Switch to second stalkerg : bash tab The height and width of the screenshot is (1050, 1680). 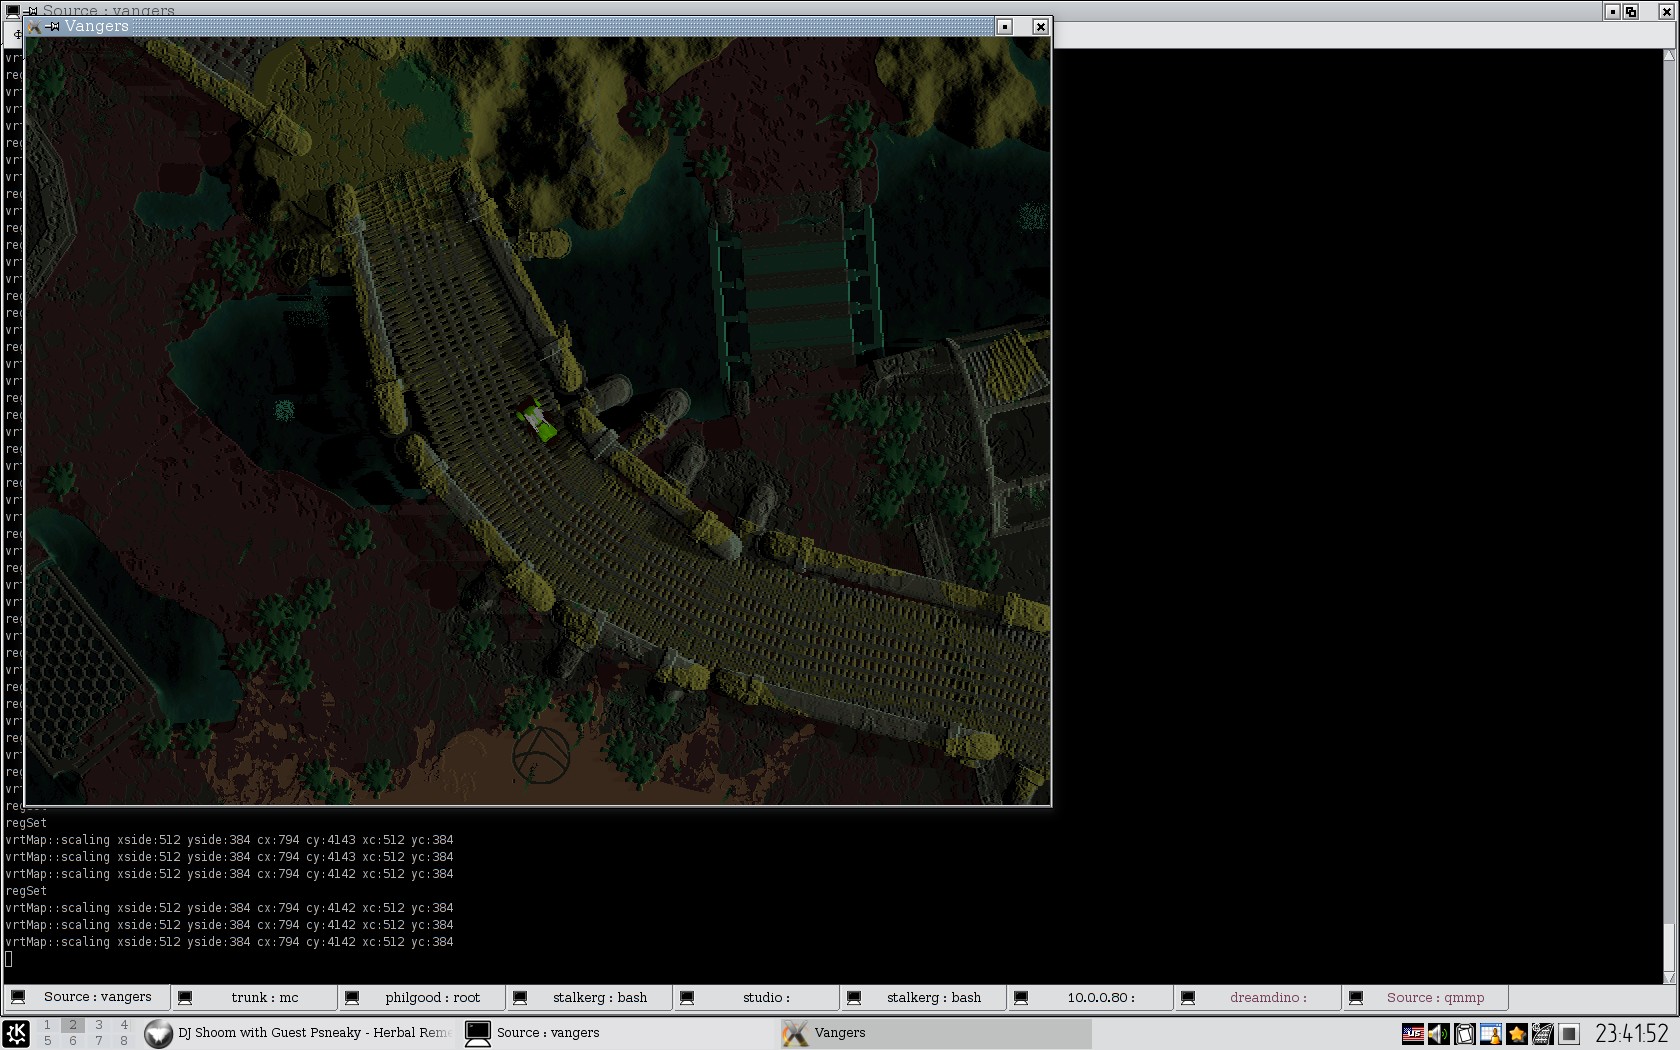click(923, 997)
